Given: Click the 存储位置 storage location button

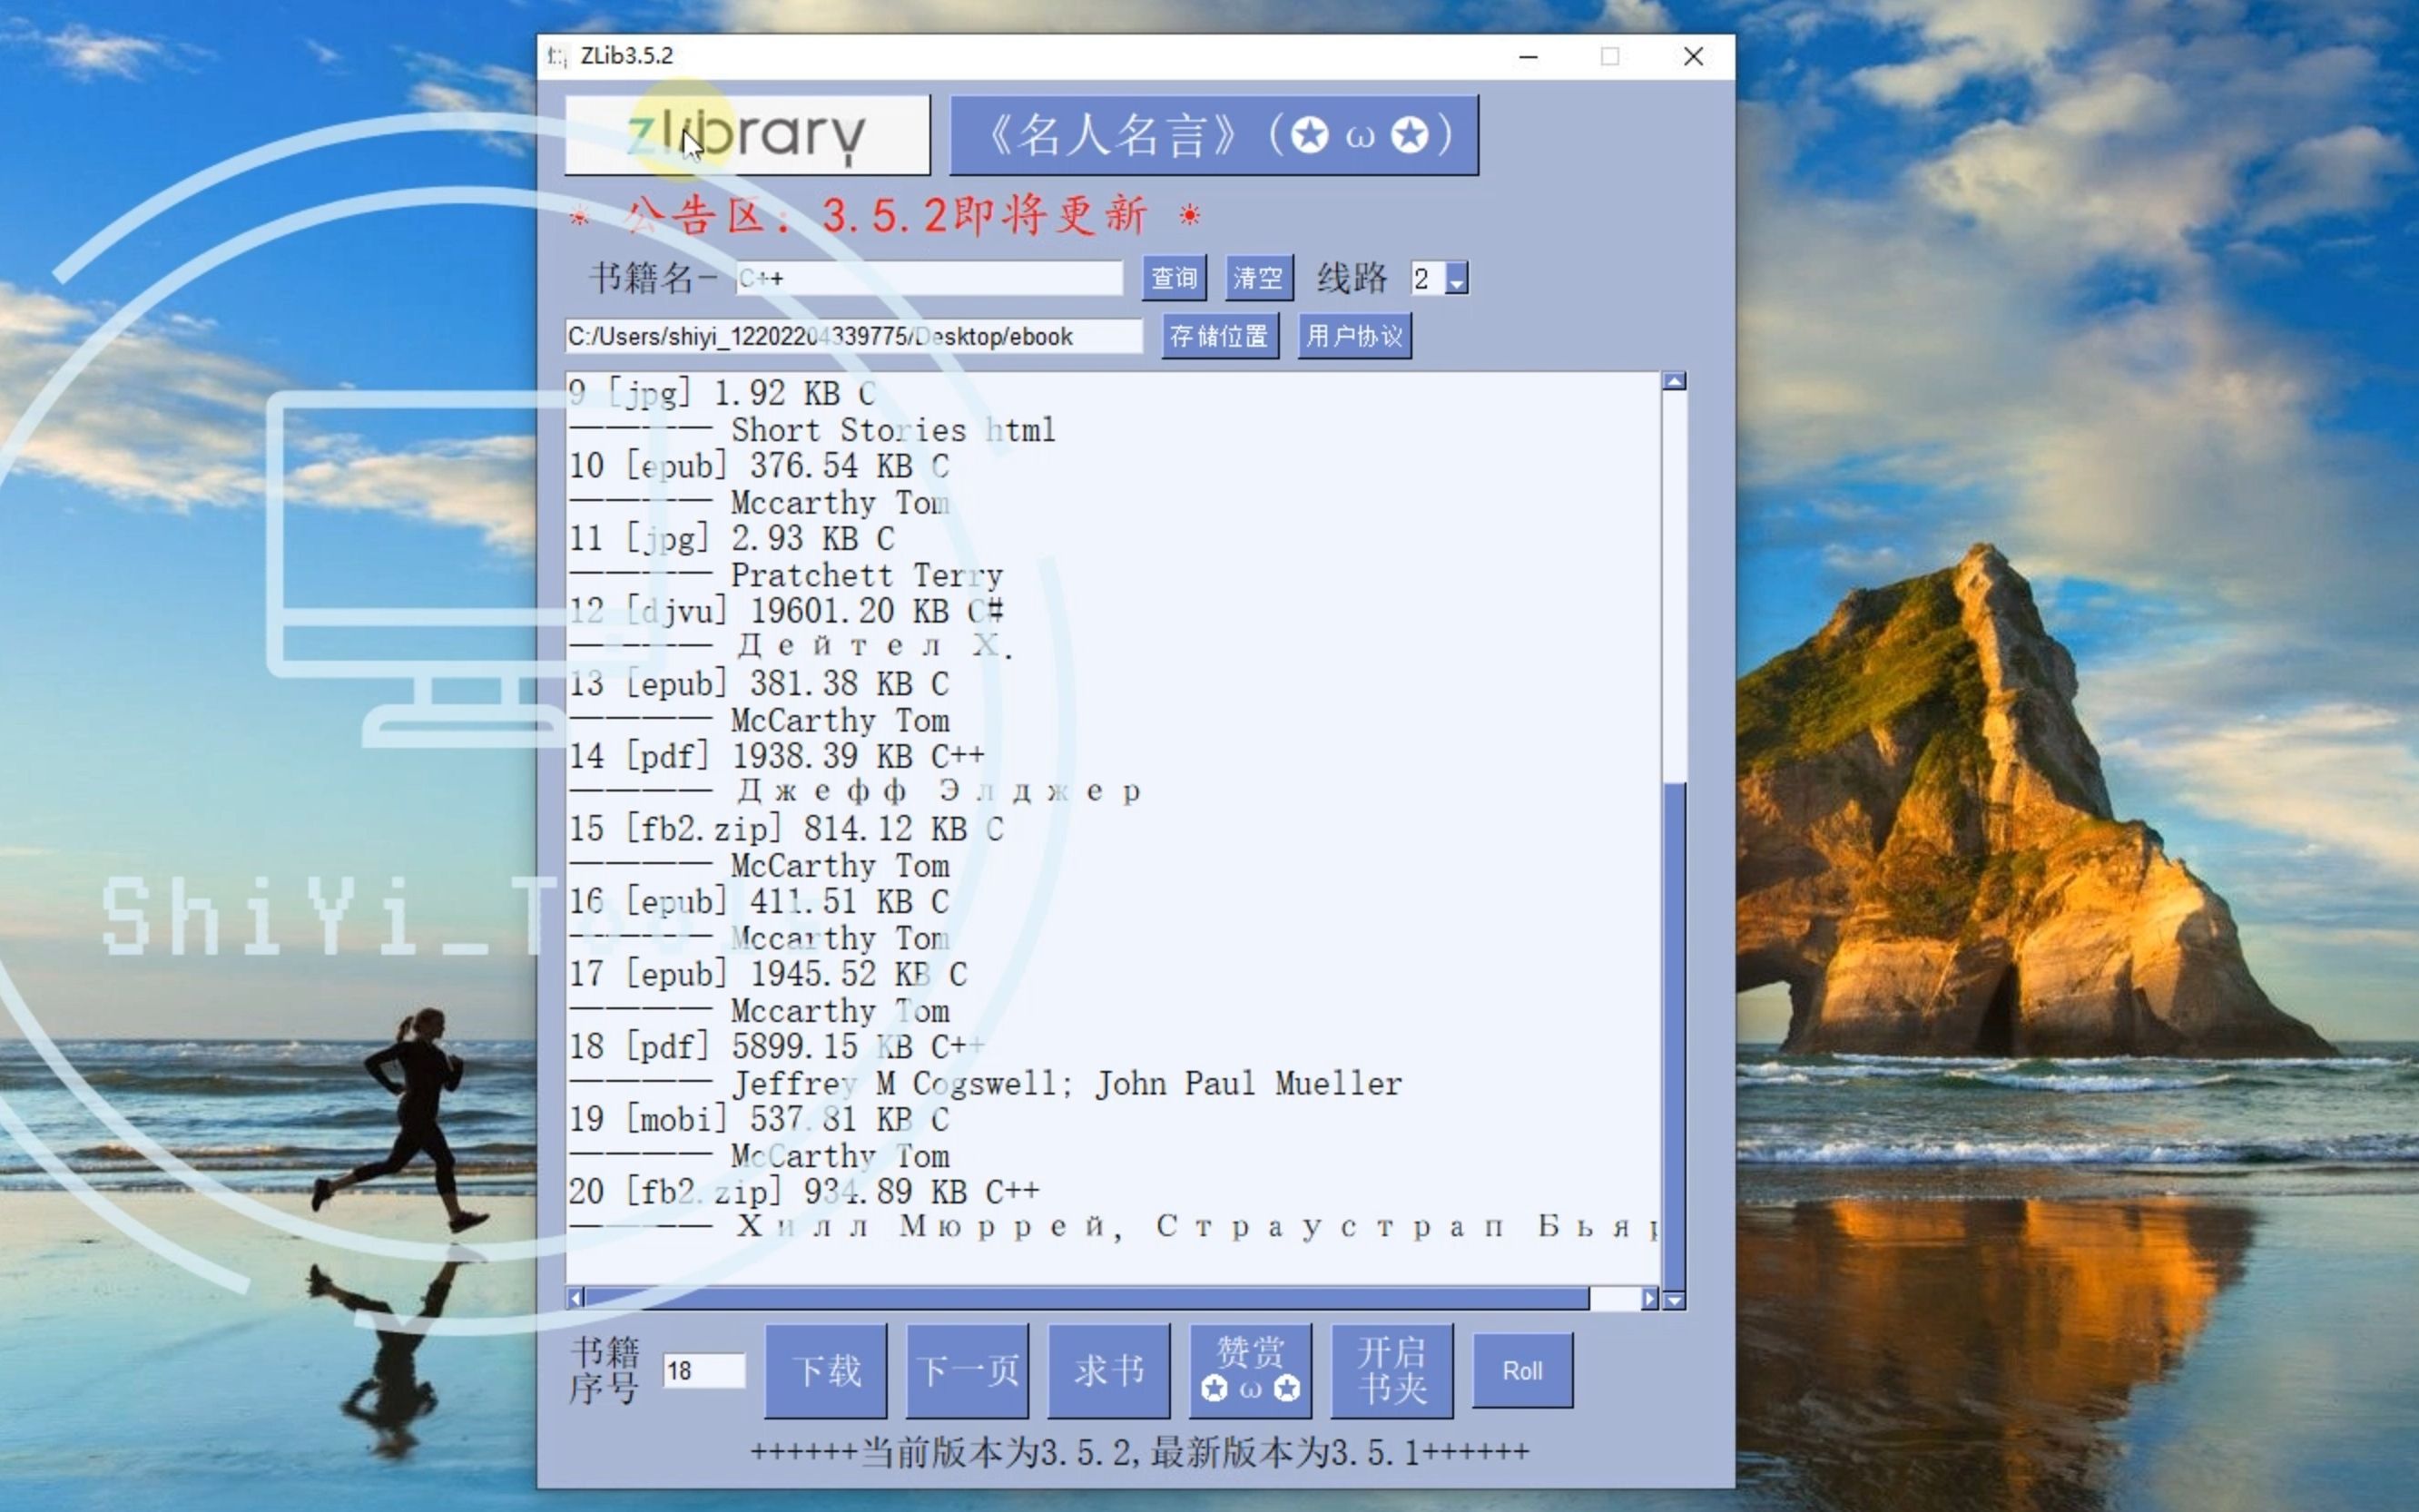Looking at the screenshot, I should (x=1220, y=336).
